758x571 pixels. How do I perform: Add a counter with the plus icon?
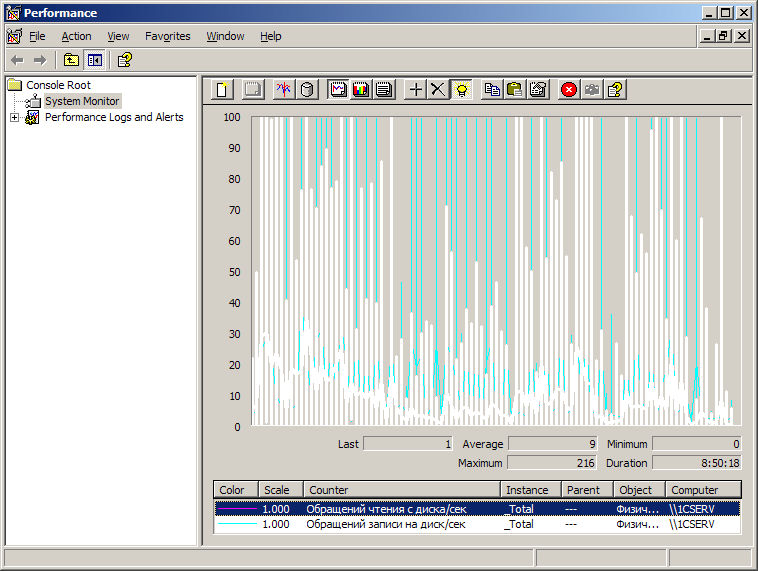(x=416, y=90)
